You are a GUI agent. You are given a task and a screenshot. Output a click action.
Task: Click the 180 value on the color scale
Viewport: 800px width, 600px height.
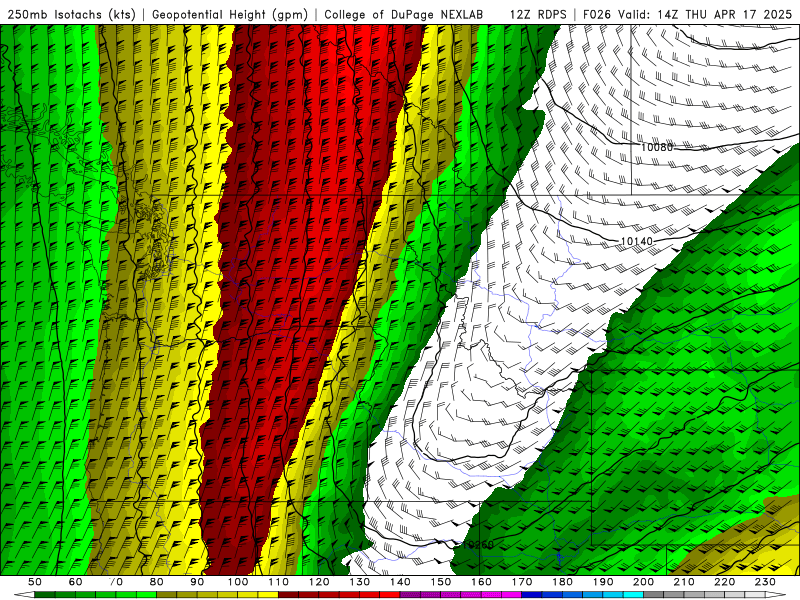click(x=563, y=582)
